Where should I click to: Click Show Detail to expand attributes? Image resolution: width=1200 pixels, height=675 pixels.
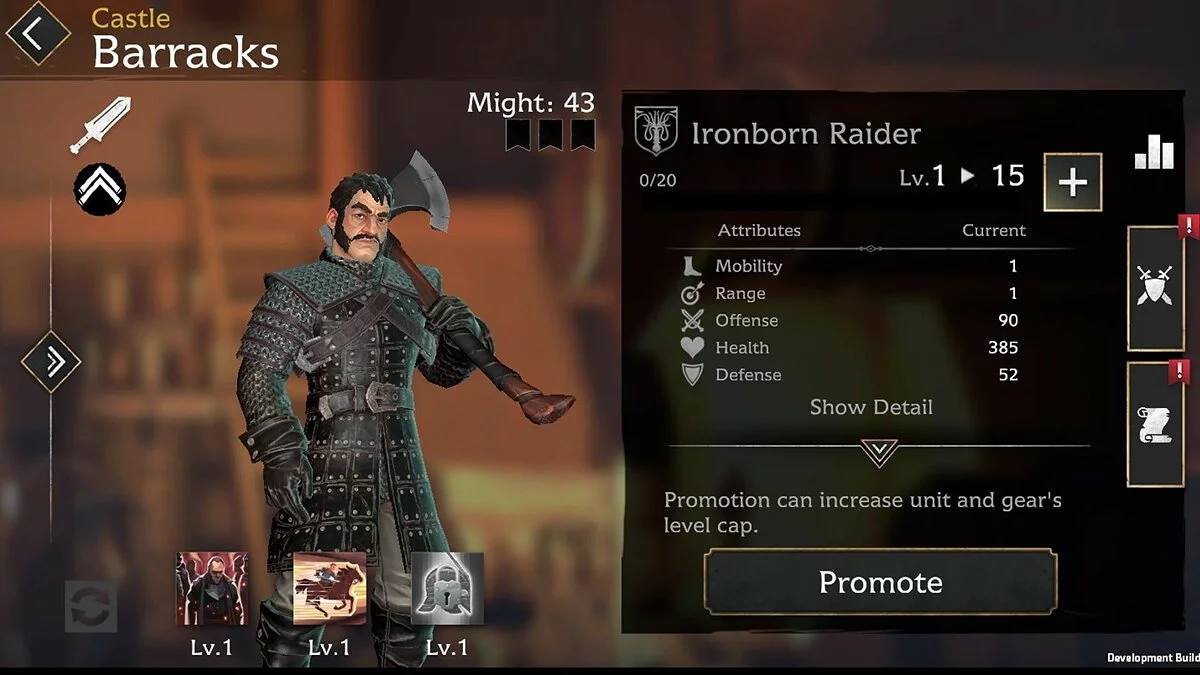[871, 407]
